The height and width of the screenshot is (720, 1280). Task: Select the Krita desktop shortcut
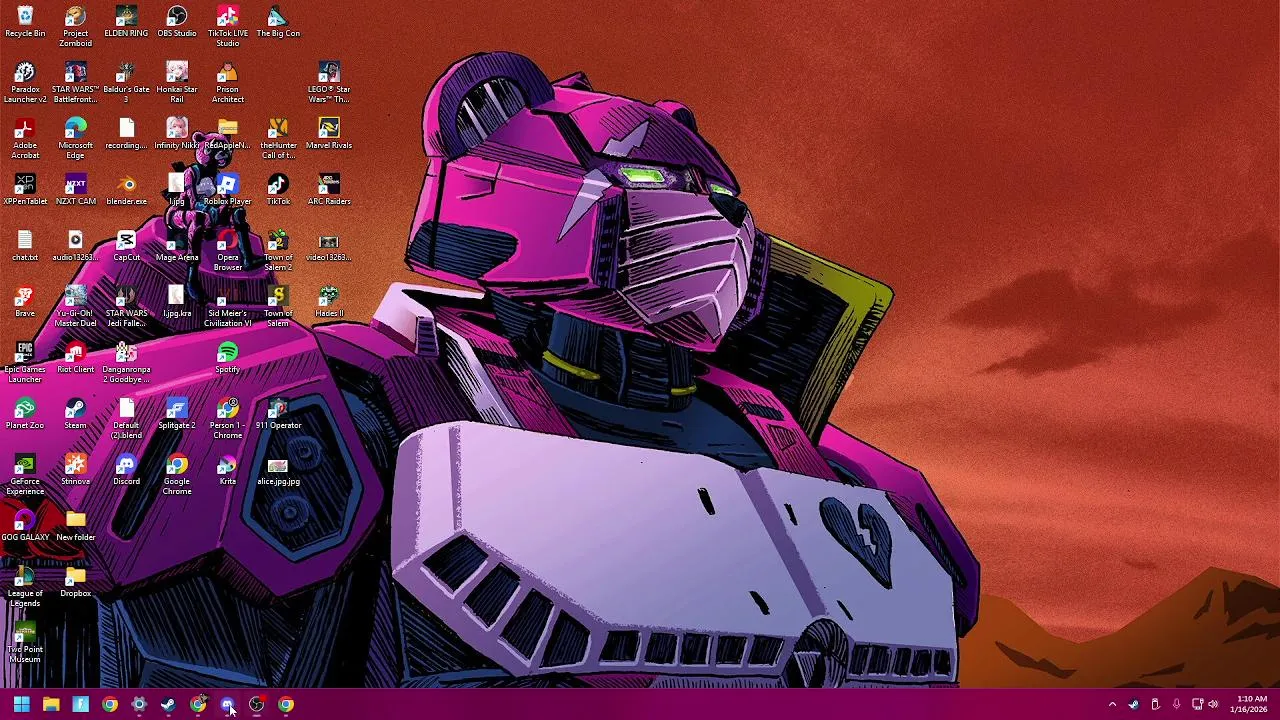pos(228,470)
